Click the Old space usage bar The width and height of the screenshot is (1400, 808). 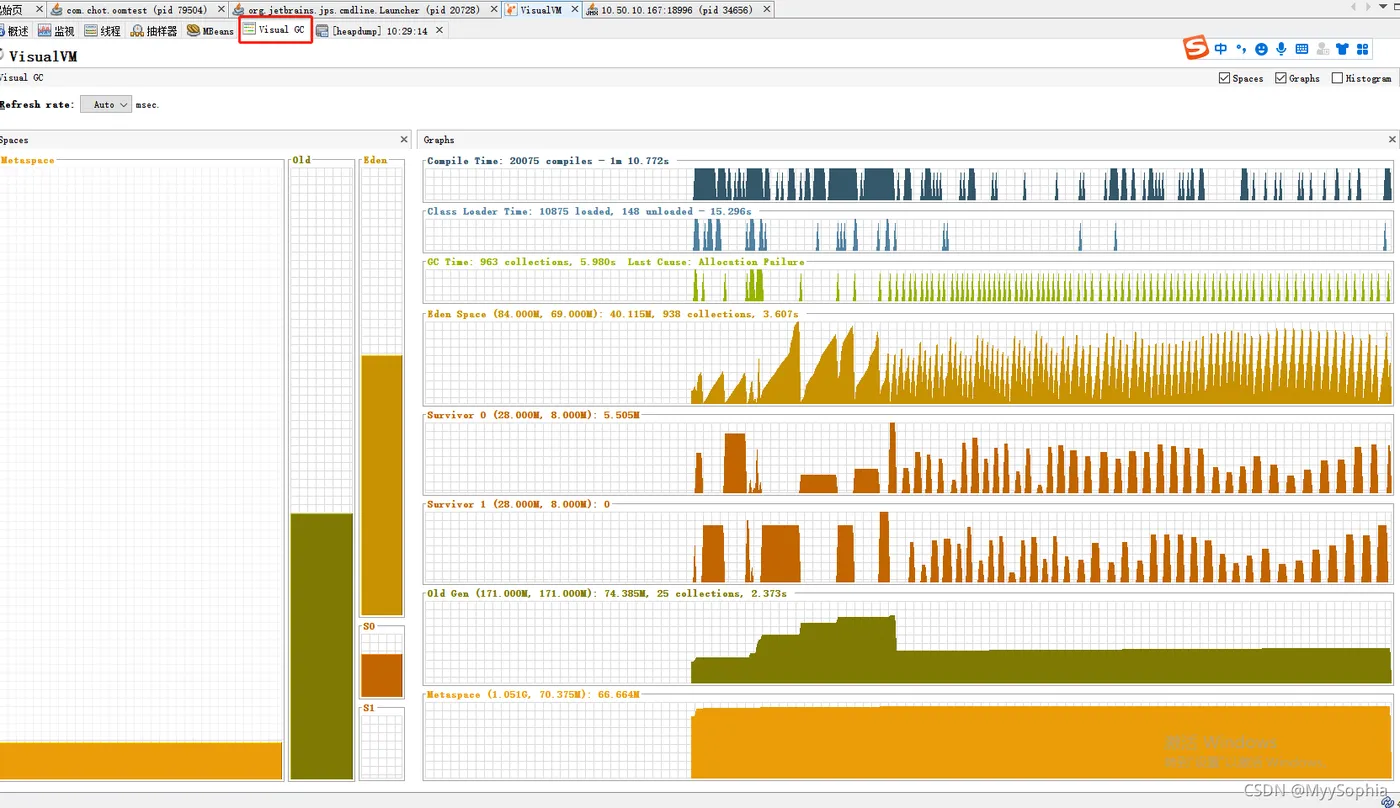click(x=322, y=646)
